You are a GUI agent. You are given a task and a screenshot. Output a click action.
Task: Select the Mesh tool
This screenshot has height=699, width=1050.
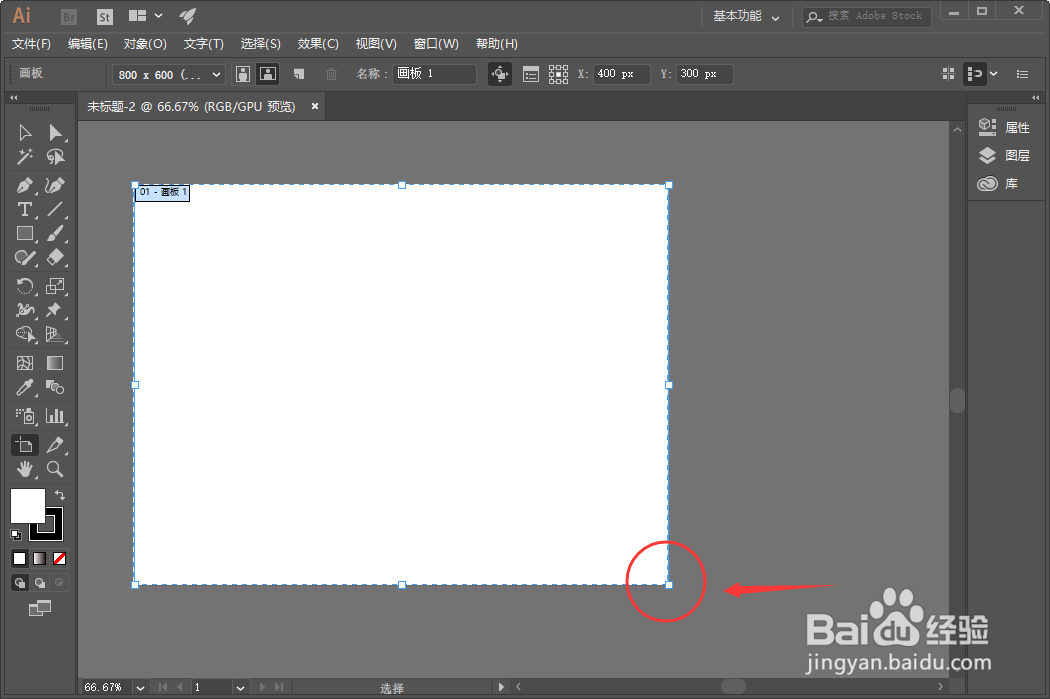[x=25, y=363]
